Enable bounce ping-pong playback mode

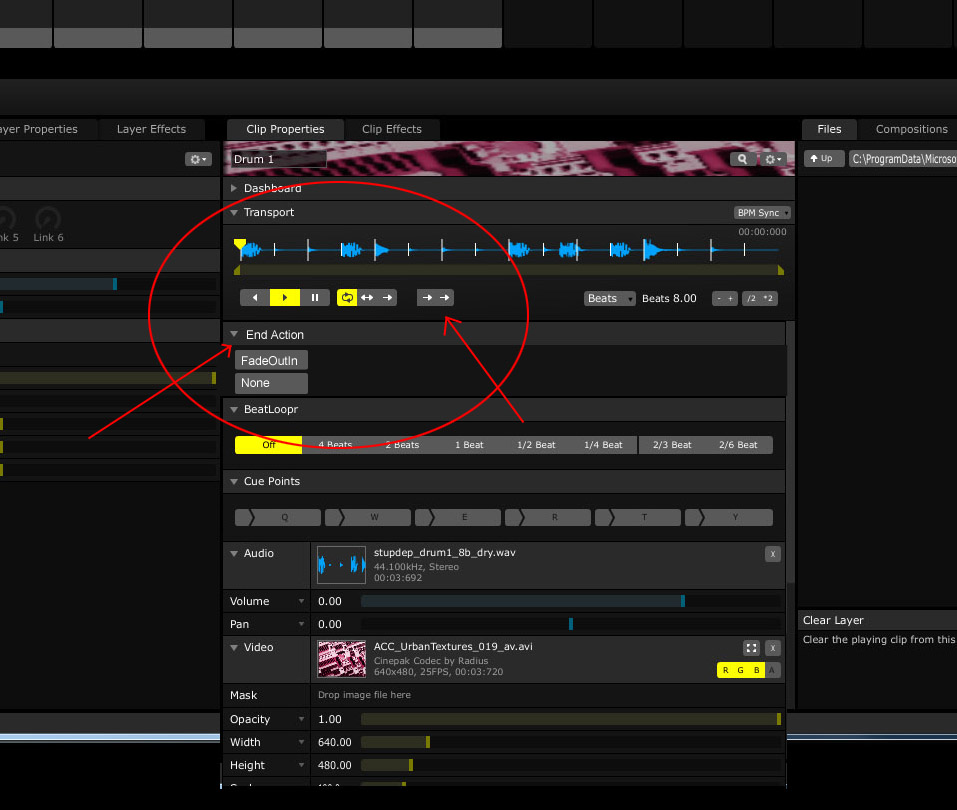(x=368, y=297)
